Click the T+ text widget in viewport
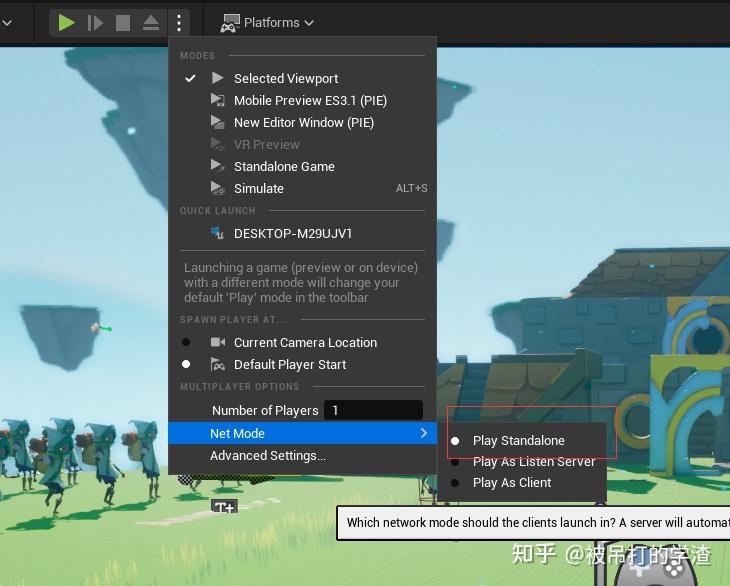 224,506
